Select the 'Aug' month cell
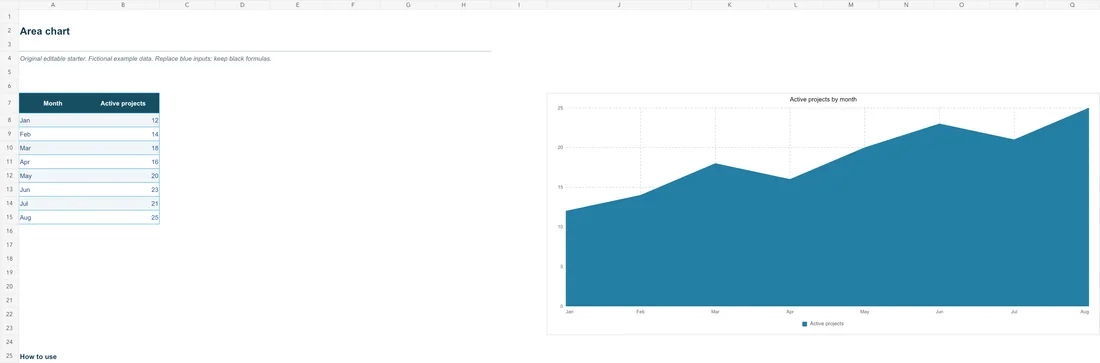Viewport: 1100px width, 363px height. 53,218
